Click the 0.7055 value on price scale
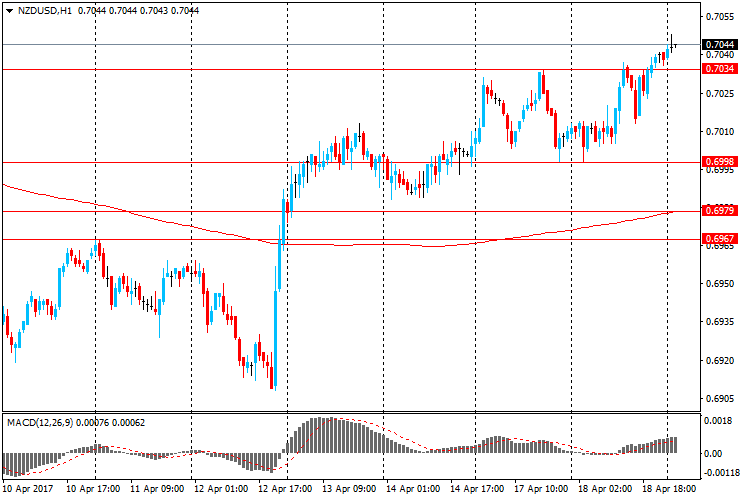The width and height of the screenshot is (740, 500). [x=719, y=17]
